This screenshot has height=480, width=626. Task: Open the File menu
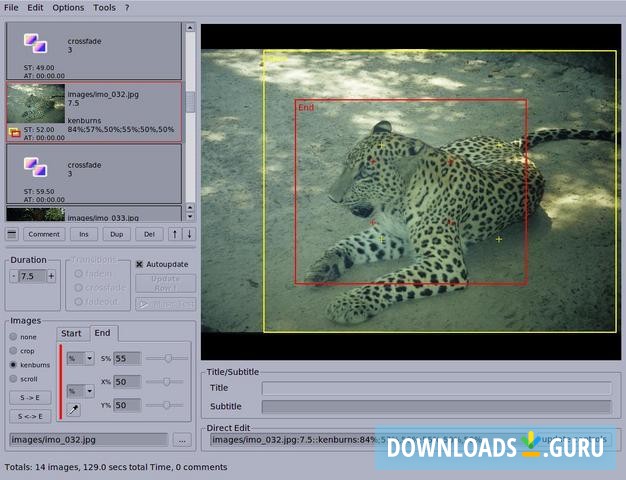11,8
